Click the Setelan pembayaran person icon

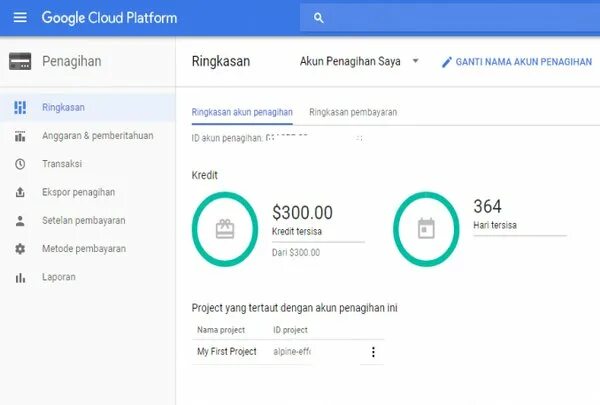[x=20, y=221]
